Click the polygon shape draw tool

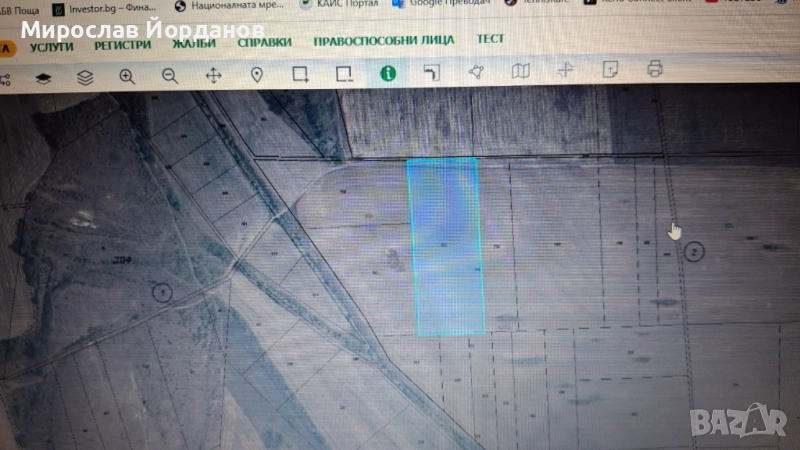click(x=476, y=71)
